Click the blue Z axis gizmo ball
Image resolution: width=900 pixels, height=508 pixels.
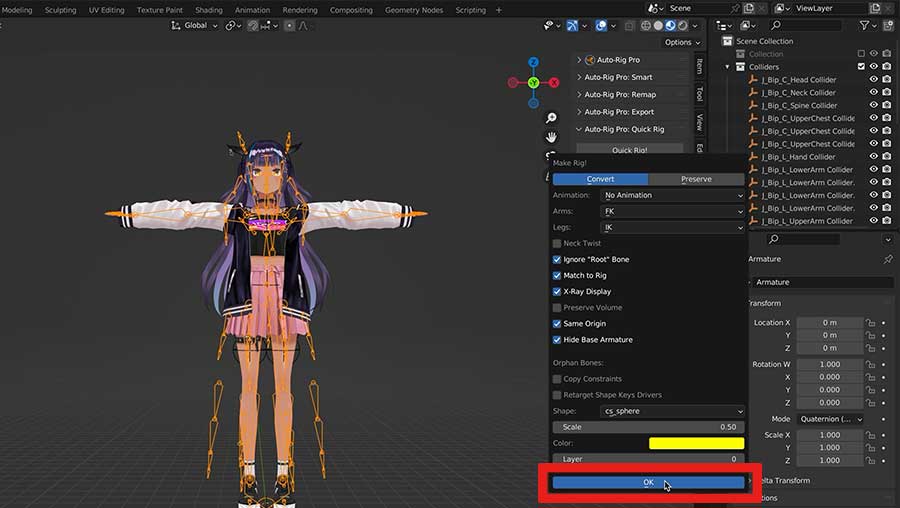pyautogui.click(x=533, y=62)
